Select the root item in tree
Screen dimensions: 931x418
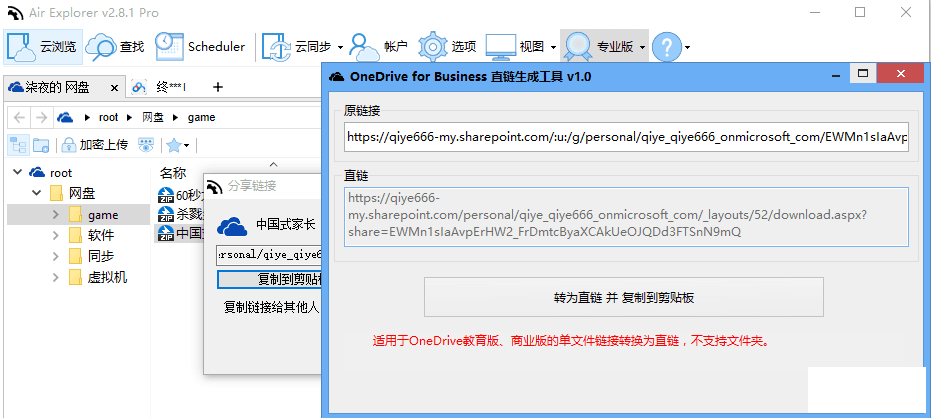61,173
